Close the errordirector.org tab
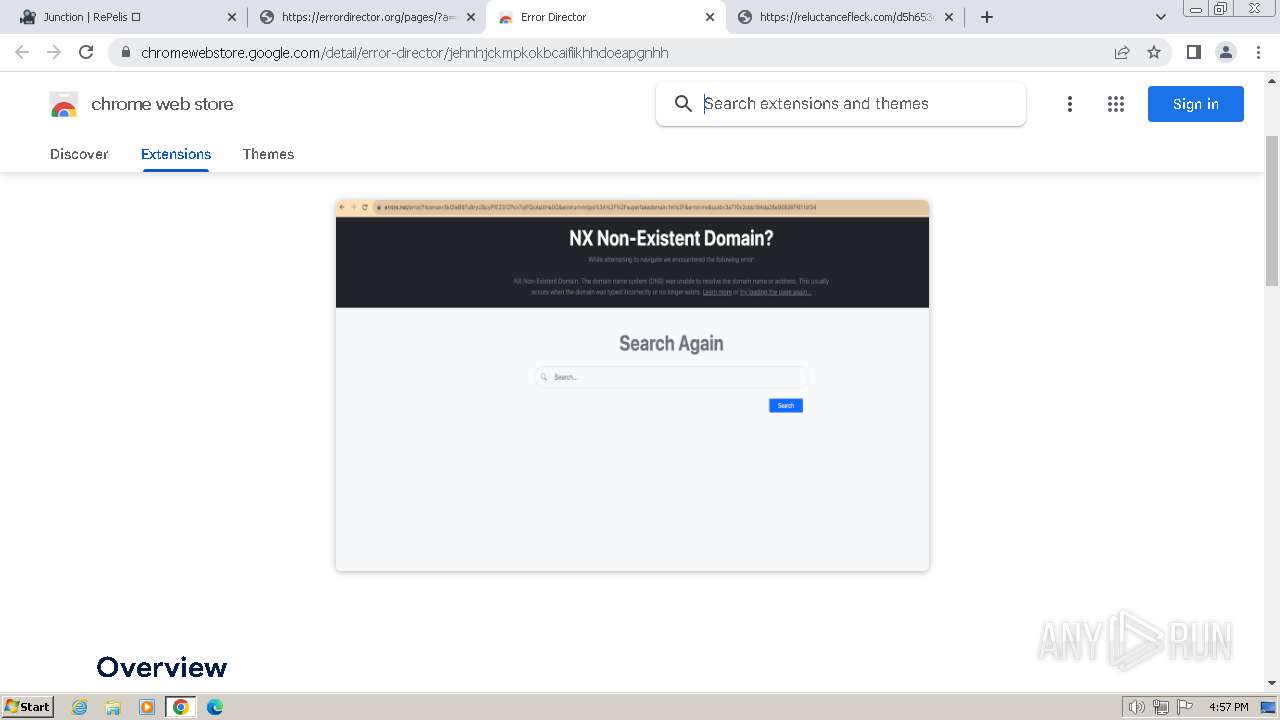The image size is (1280, 720). pyautogui.click(x=471, y=17)
